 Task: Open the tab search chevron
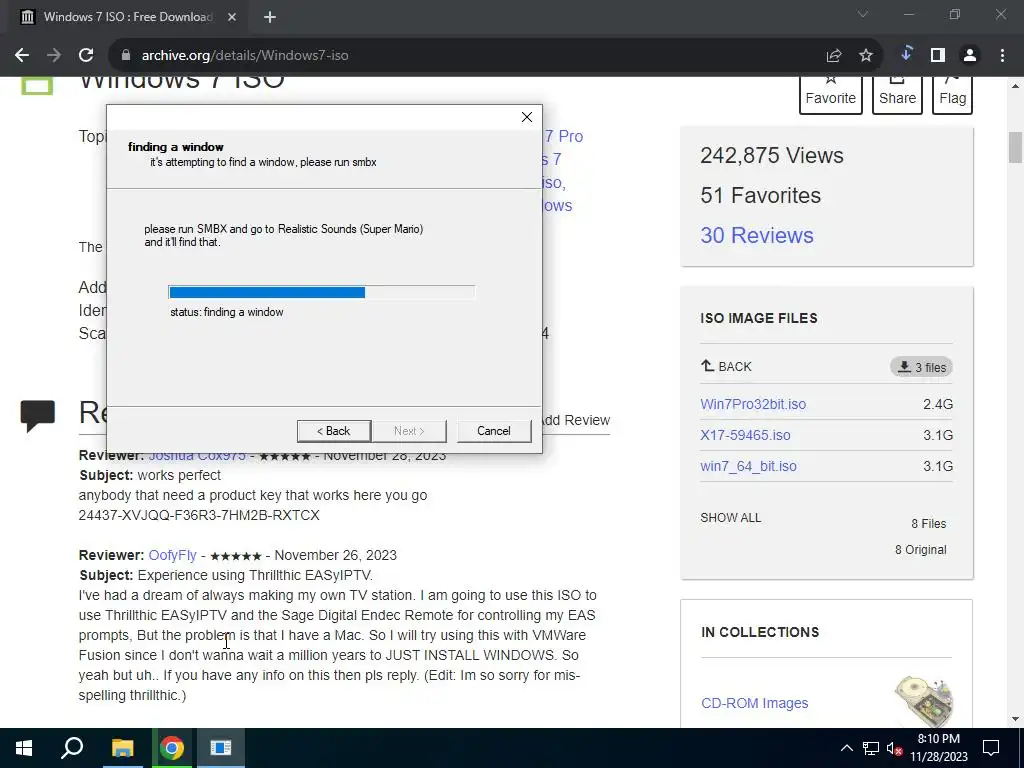(x=863, y=14)
